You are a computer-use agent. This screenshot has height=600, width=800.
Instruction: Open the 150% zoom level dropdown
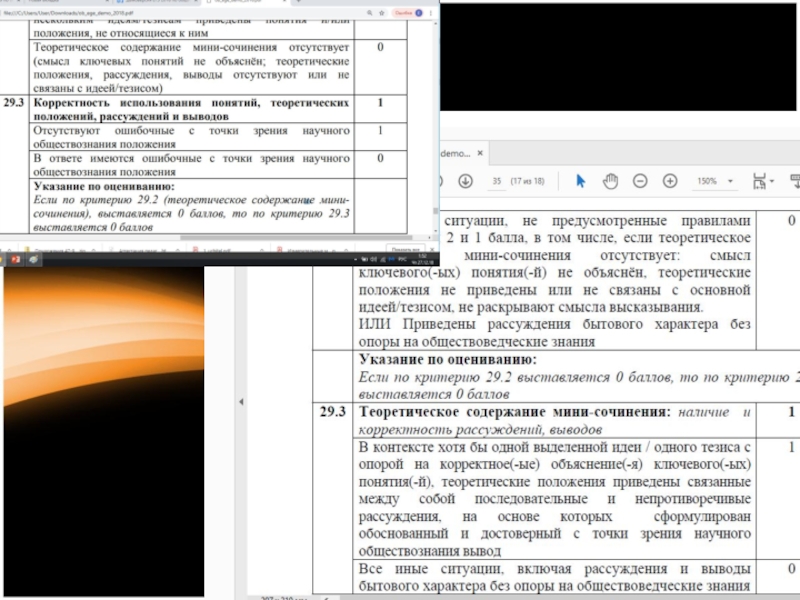(713, 181)
